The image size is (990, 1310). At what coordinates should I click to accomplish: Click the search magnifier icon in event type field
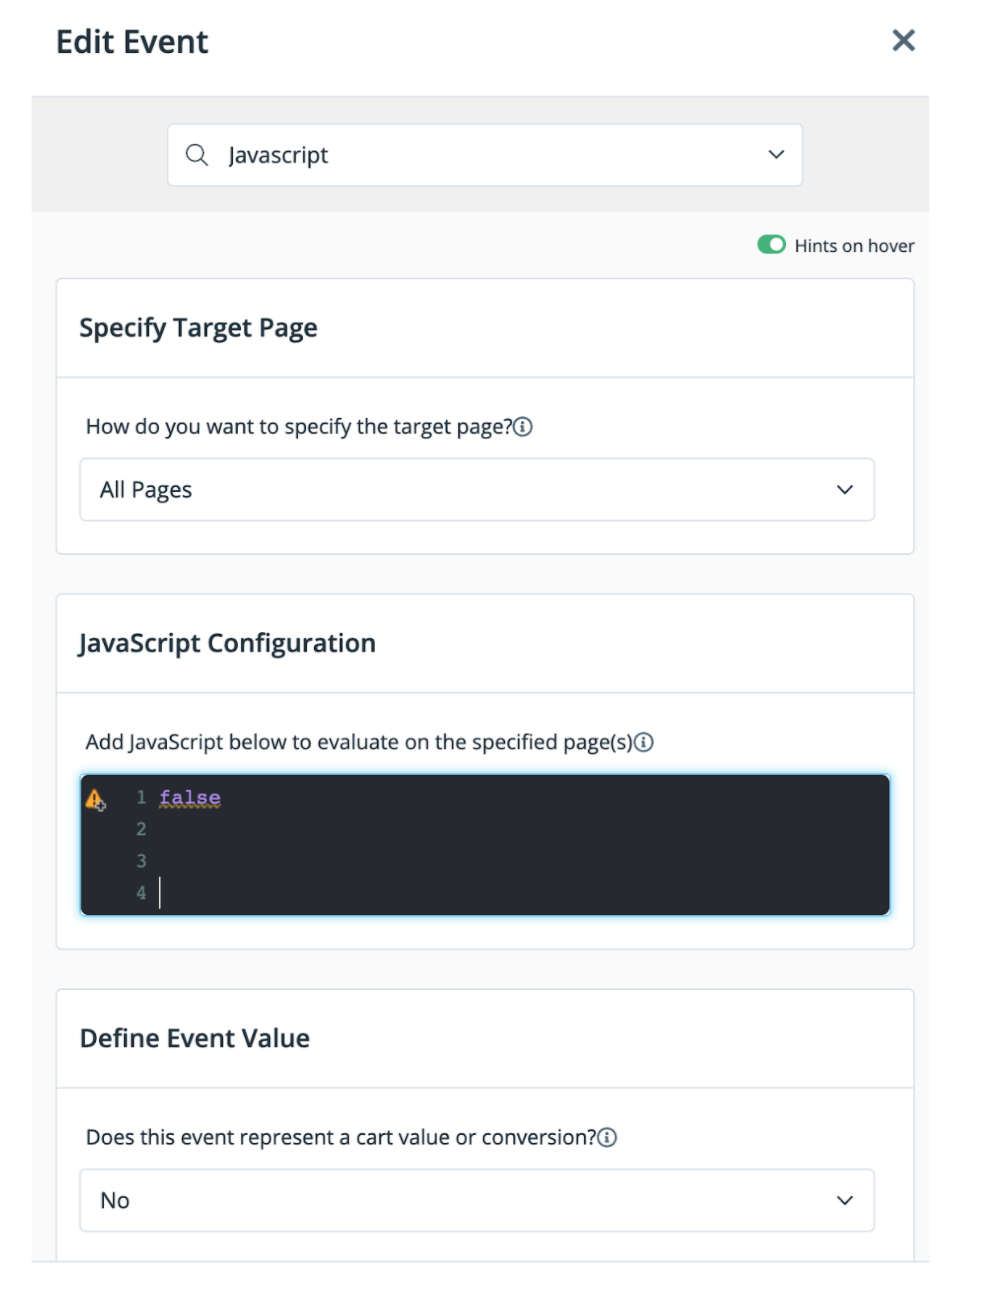[x=197, y=155]
